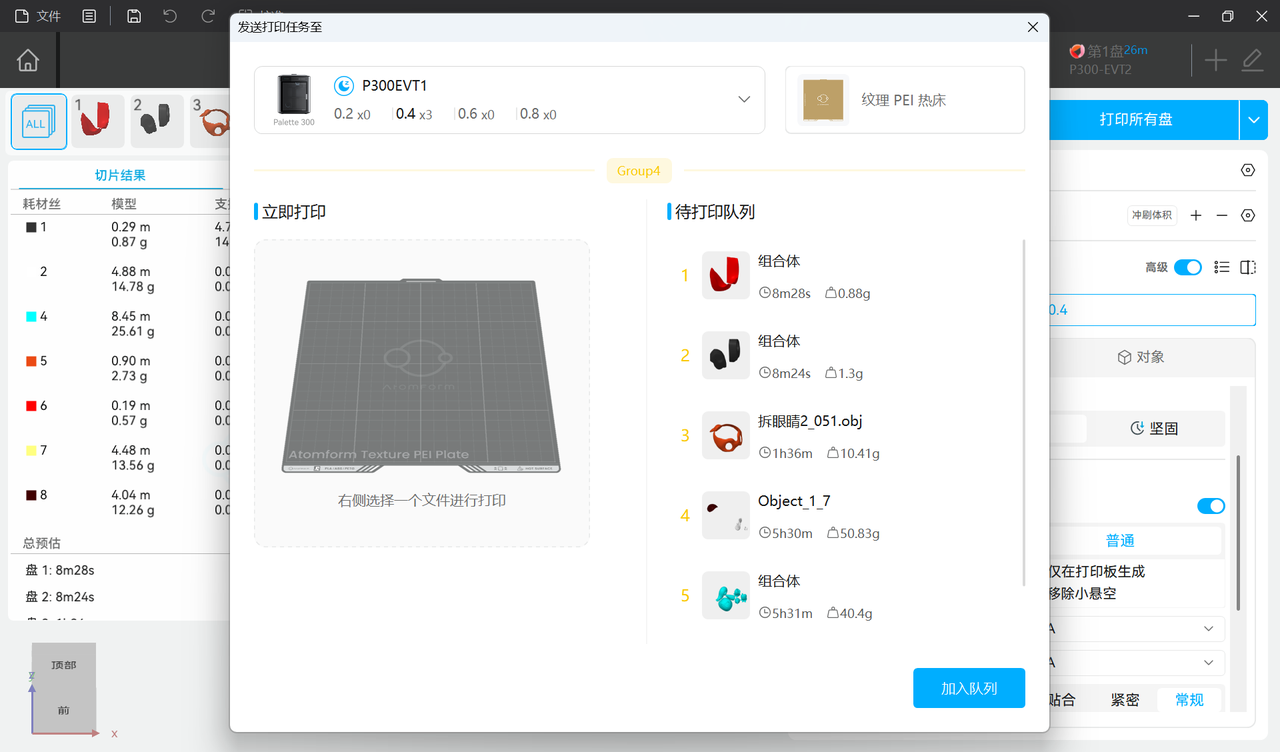Open the pencil edit icon
The image size is (1280, 752).
1252,61
